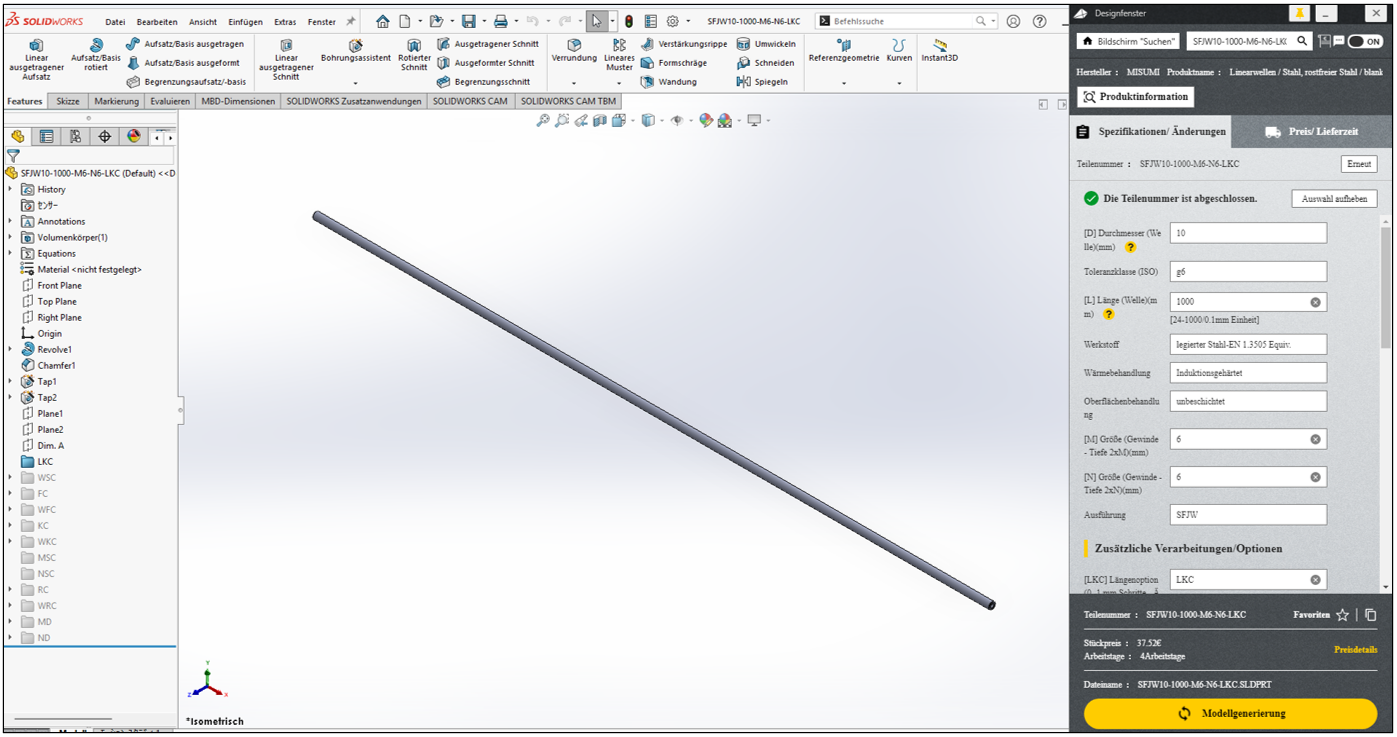Open the Kurven dropdown arrow
Screen dimensions: 1397x737
click(898, 83)
